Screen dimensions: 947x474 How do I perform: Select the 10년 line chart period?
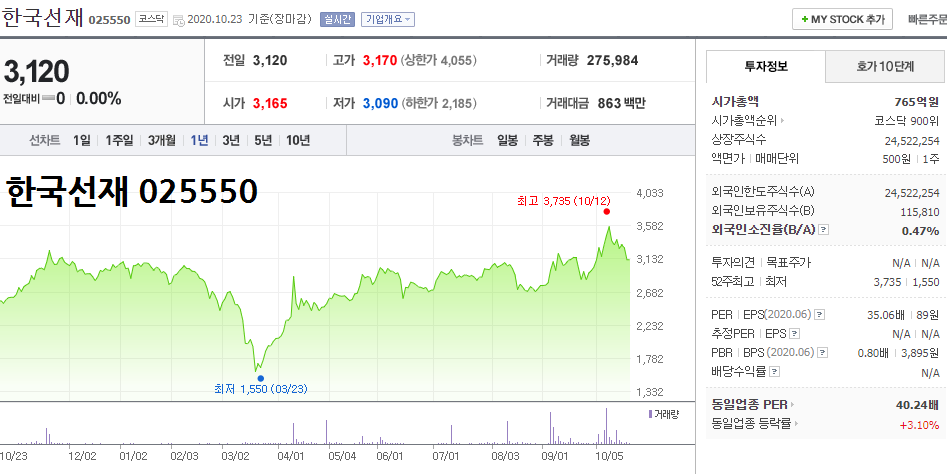coord(298,141)
